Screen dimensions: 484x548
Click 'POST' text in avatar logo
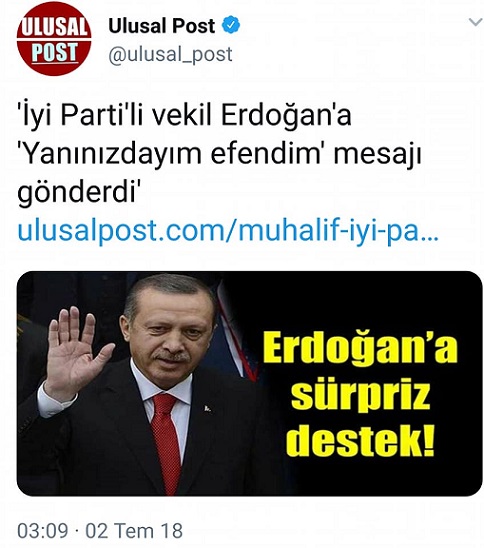point(54,52)
